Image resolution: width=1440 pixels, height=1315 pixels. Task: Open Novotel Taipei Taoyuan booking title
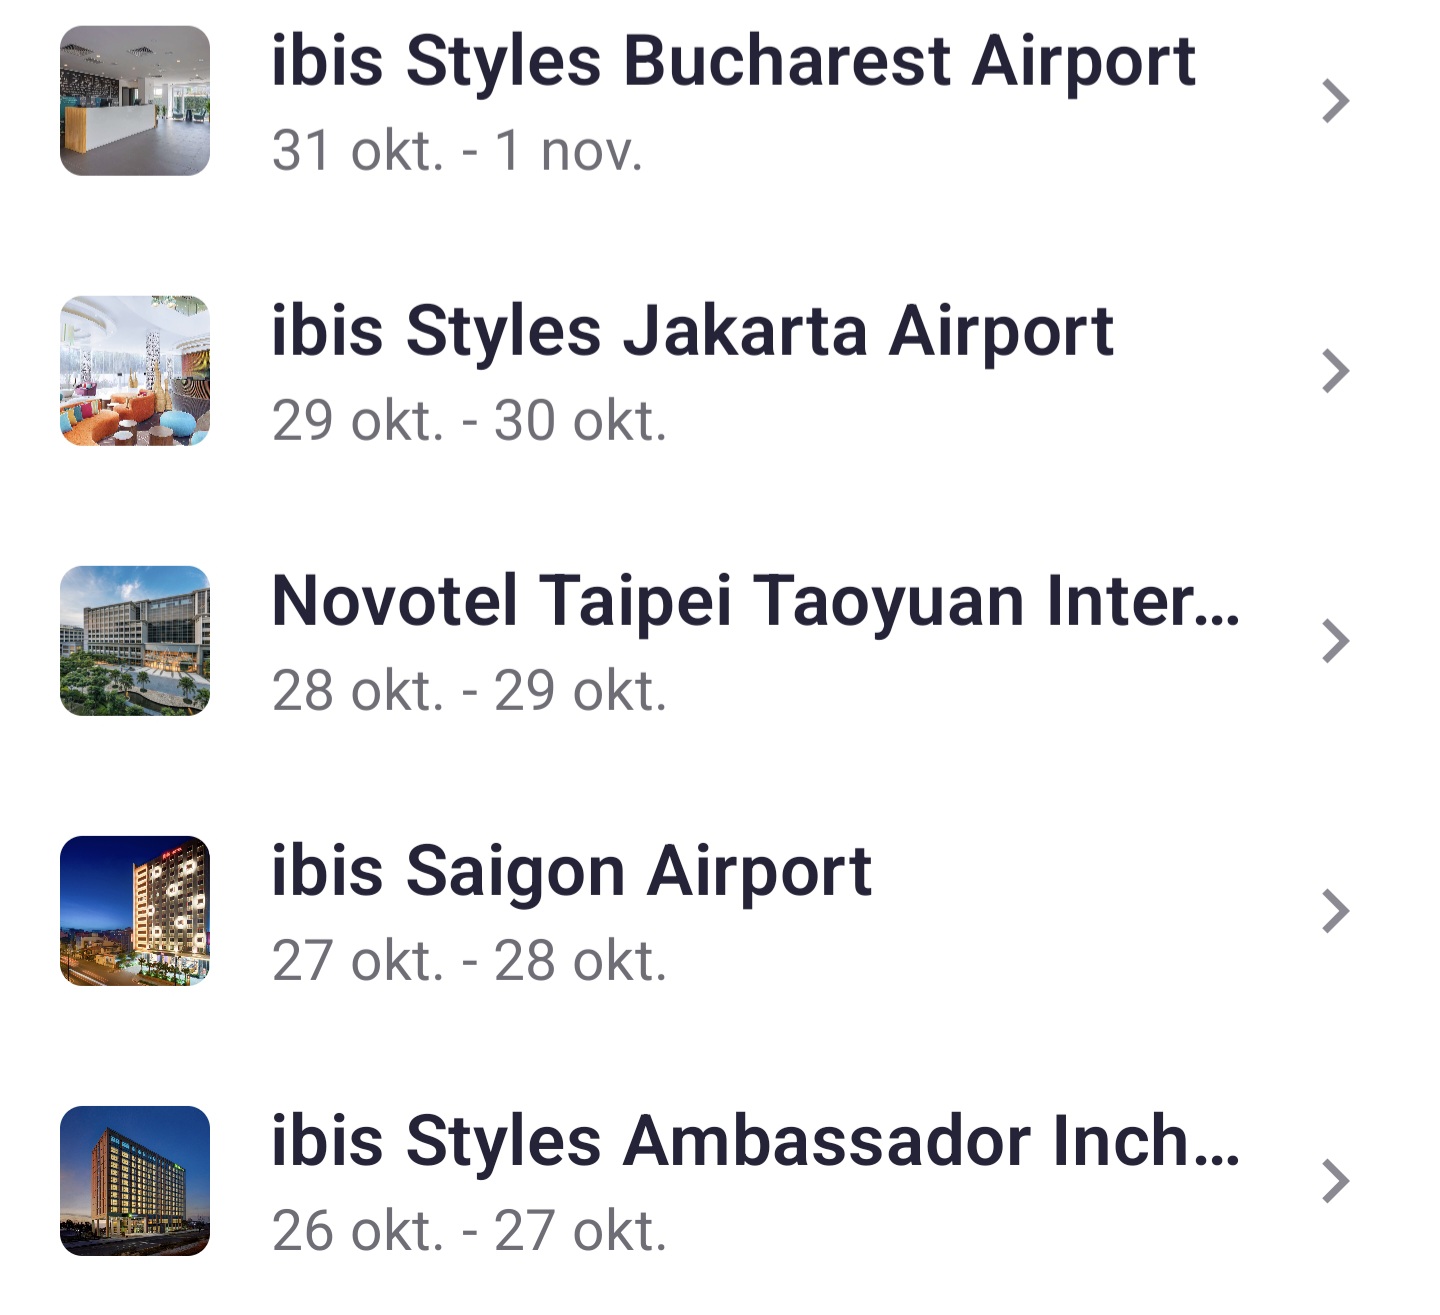755,602
